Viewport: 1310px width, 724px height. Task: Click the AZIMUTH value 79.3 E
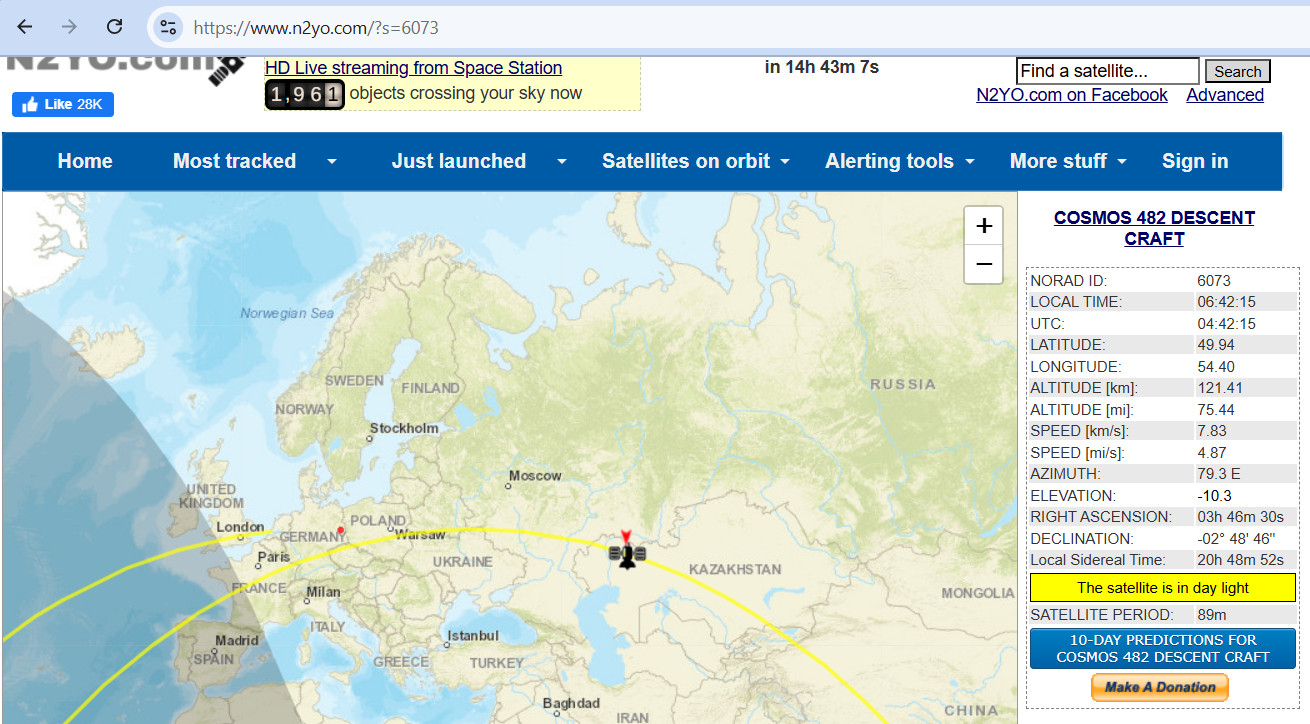1219,474
